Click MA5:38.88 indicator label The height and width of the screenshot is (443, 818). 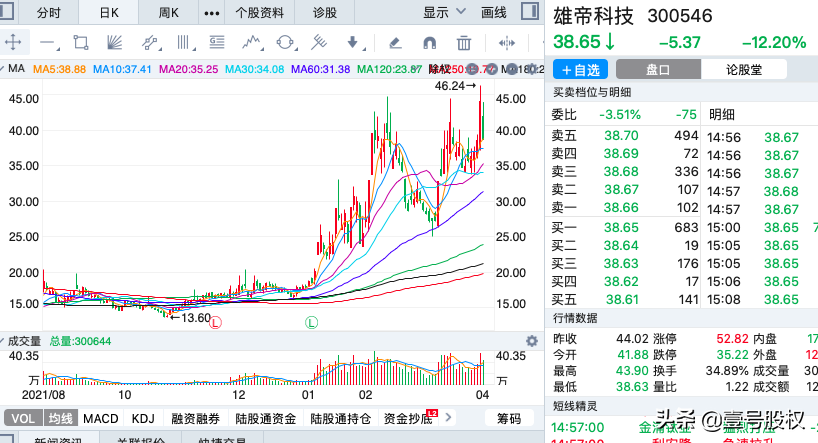point(59,69)
